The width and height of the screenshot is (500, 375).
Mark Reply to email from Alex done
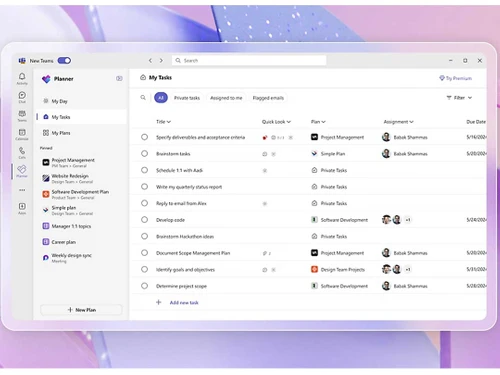(x=144, y=203)
